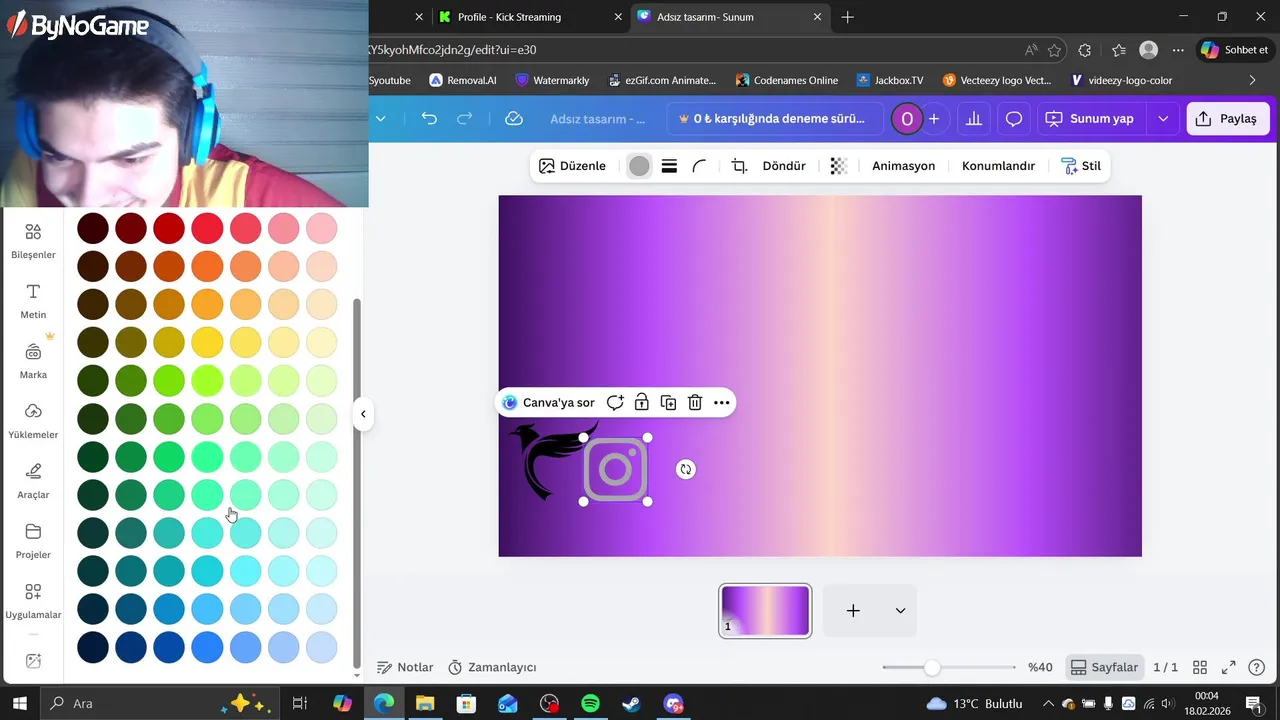Viewport: 1280px width, 720px height.
Task: Expand the Sunum yap dropdown arrow
Action: (1163, 118)
